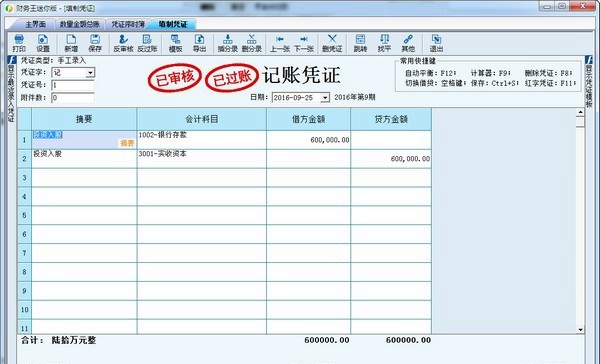Click the 反过账 un-post icon
Image resolution: width=600 pixels, height=364 pixels.
point(147,43)
